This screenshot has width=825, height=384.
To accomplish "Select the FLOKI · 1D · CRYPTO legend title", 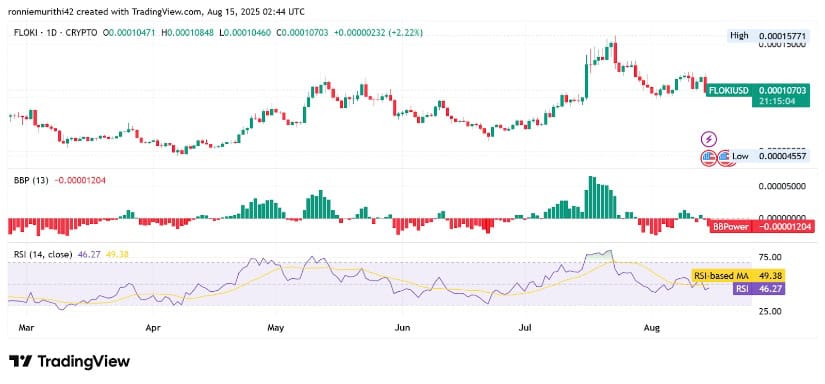I will [55, 33].
